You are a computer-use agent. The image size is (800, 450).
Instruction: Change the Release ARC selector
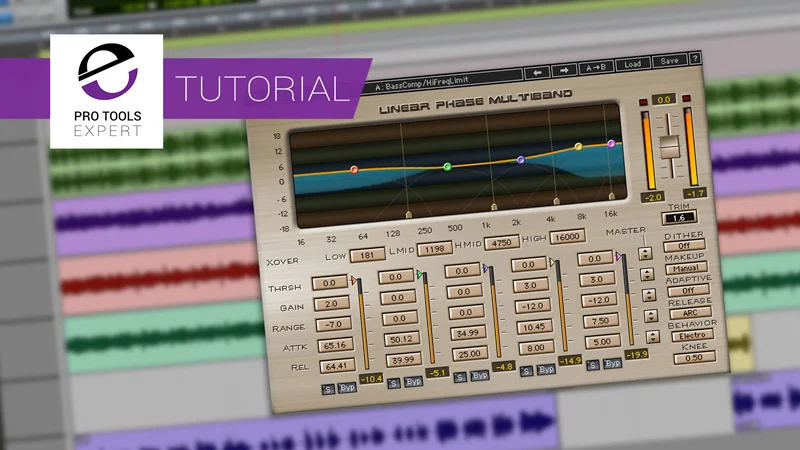click(690, 313)
